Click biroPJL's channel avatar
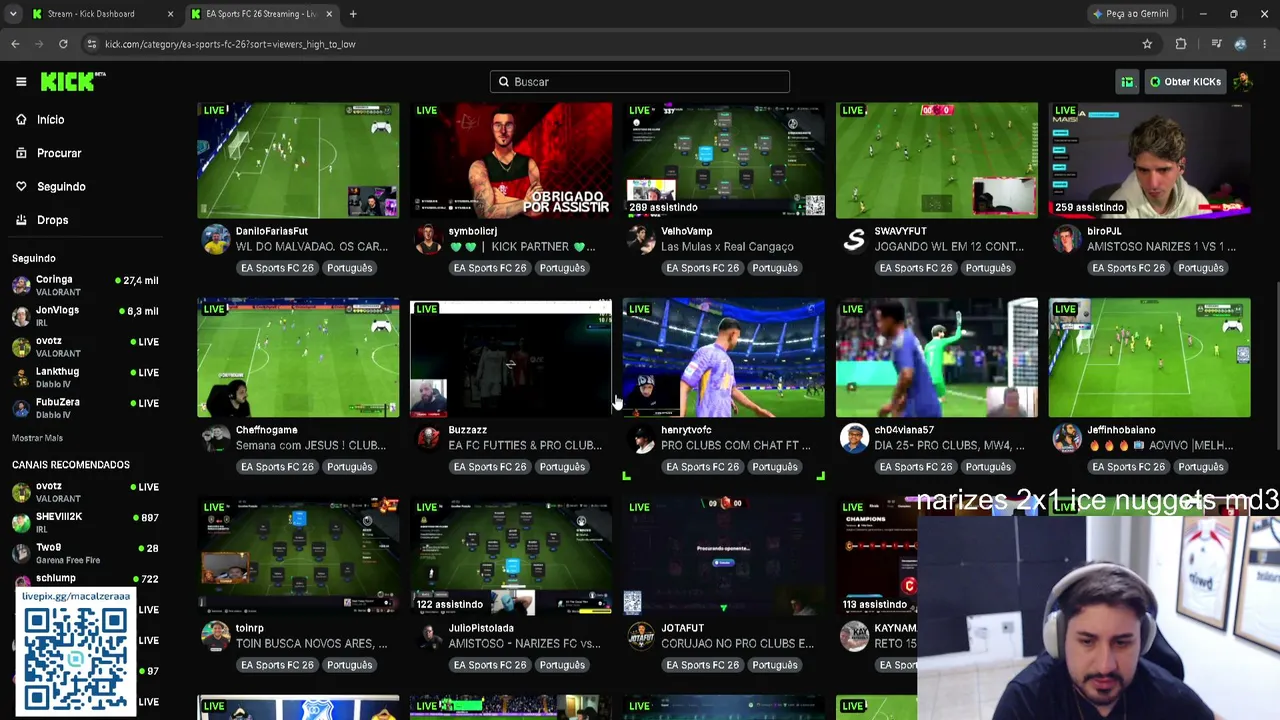 [x=1067, y=240]
